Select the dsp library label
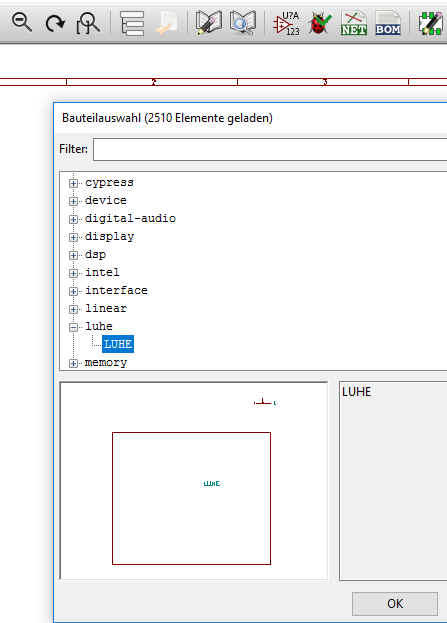 95,254
